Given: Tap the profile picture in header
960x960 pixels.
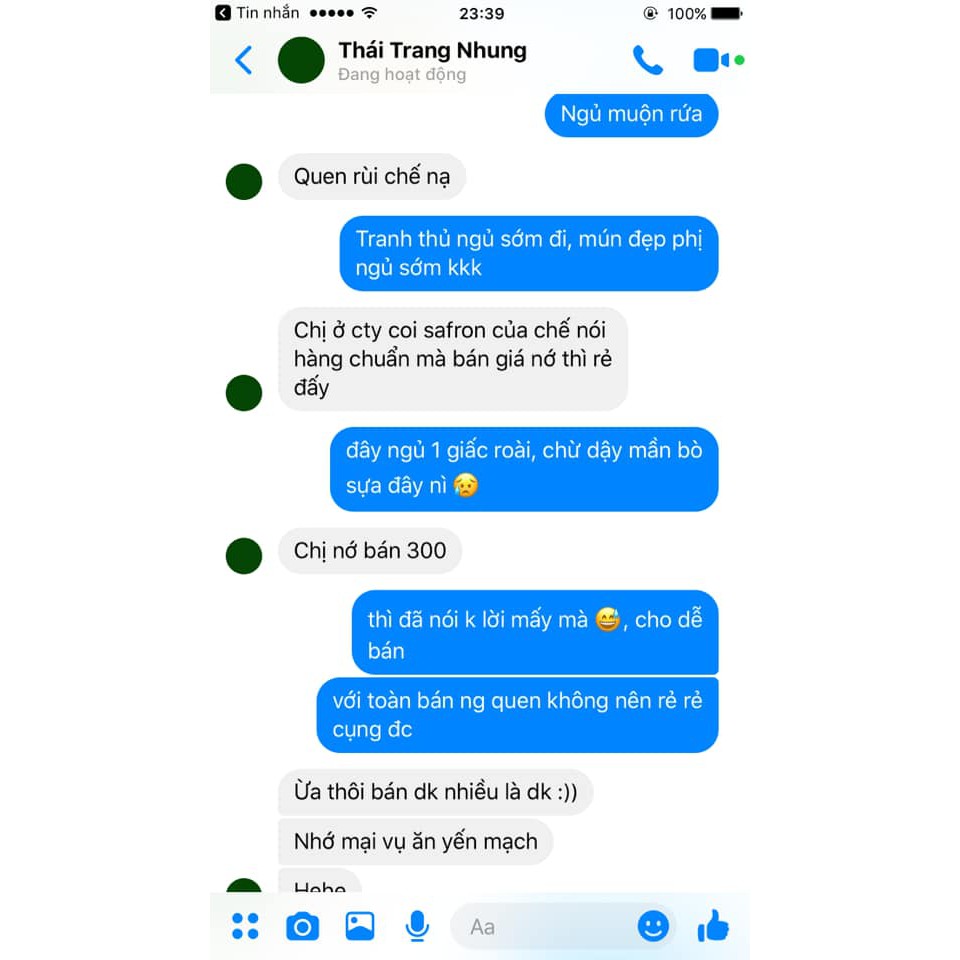Looking at the screenshot, I should pos(301,60).
